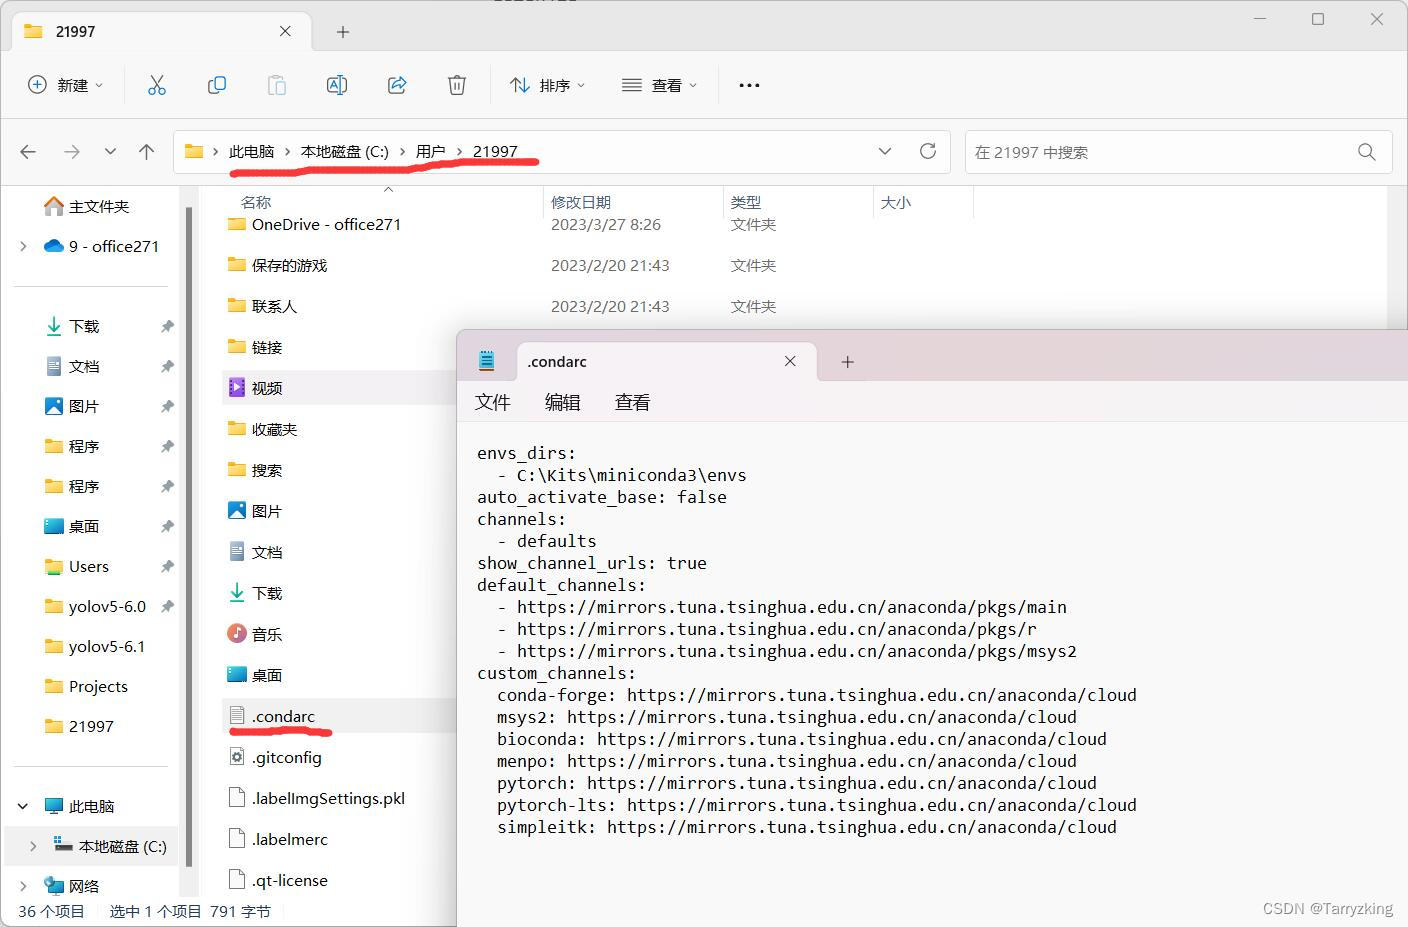The height and width of the screenshot is (927, 1408).
Task: Click 21997 breadcrumb segment
Action: point(495,152)
